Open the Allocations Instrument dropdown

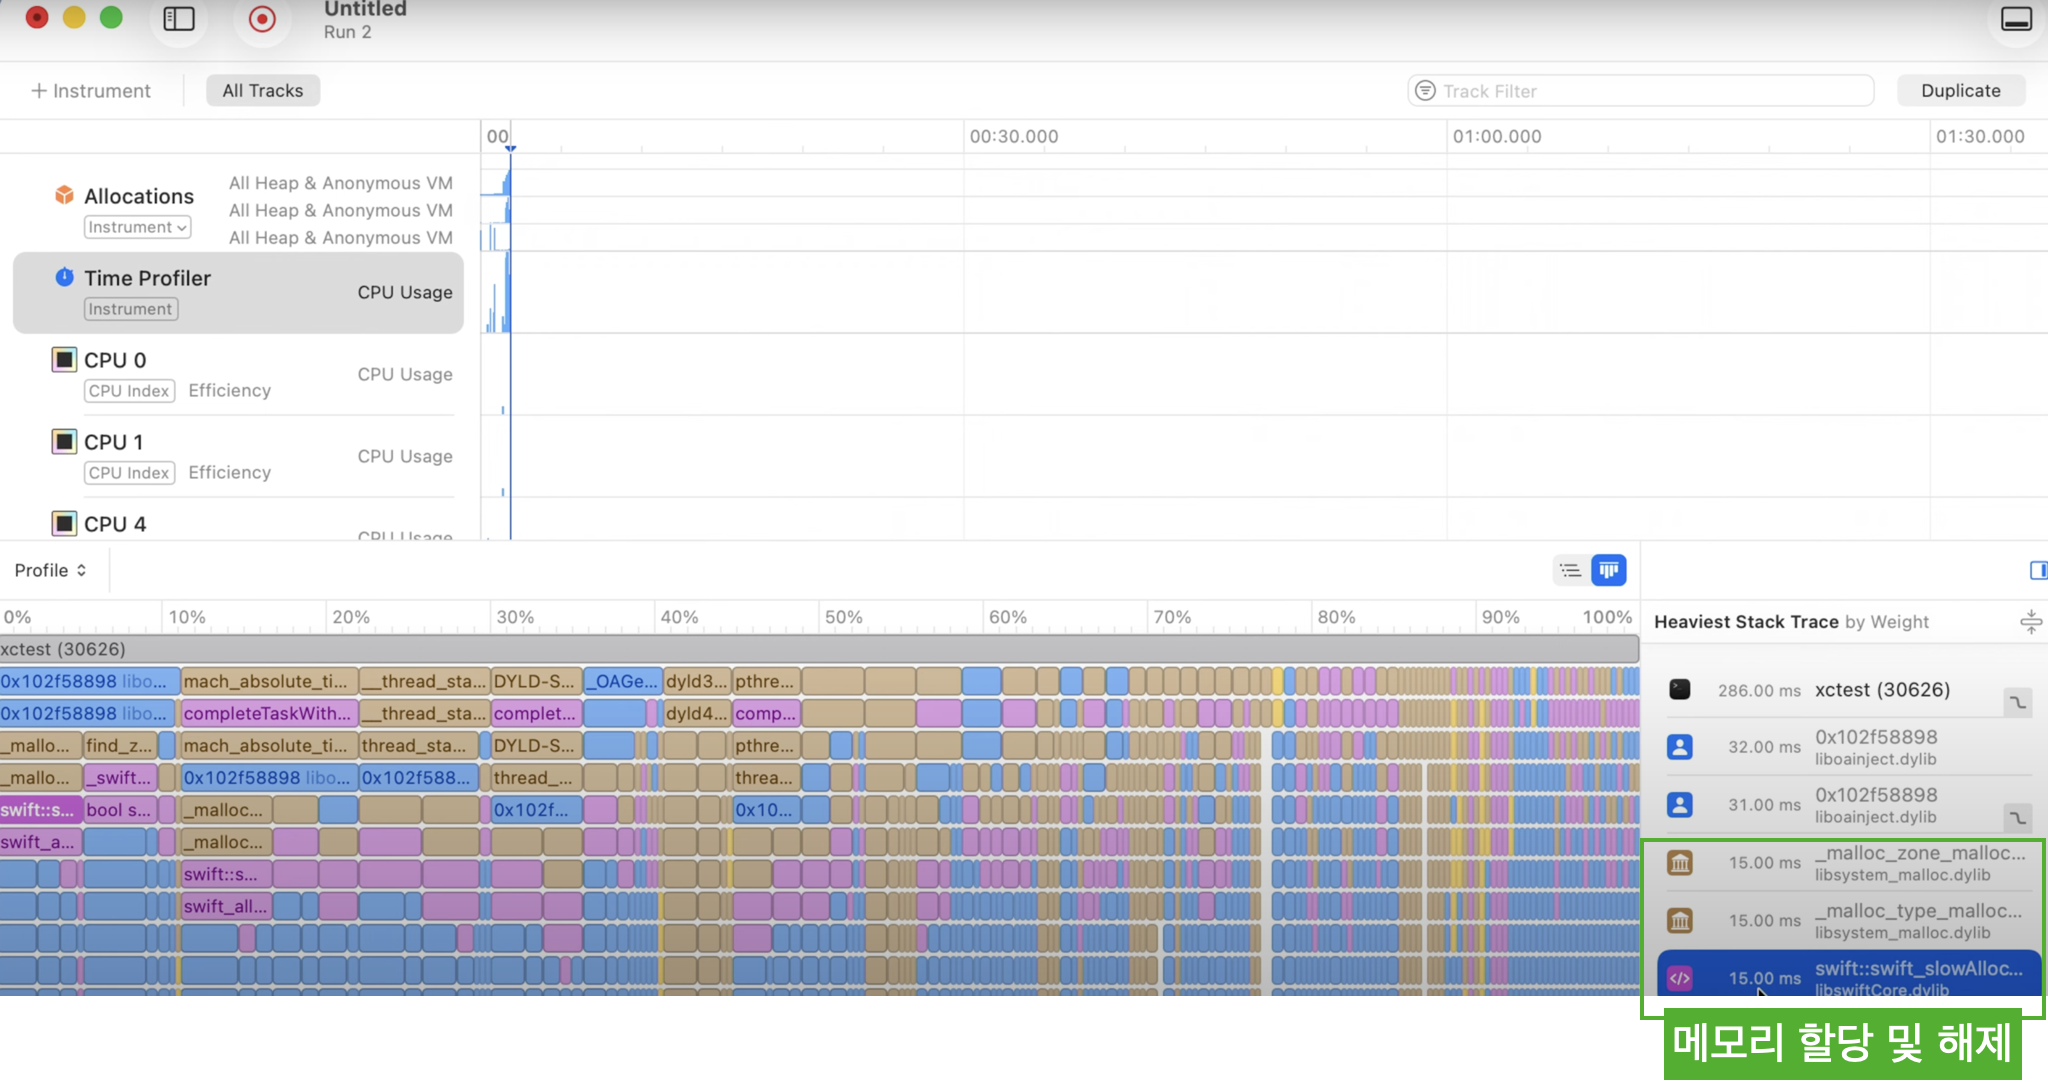pyautogui.click(x=137, y=227)
